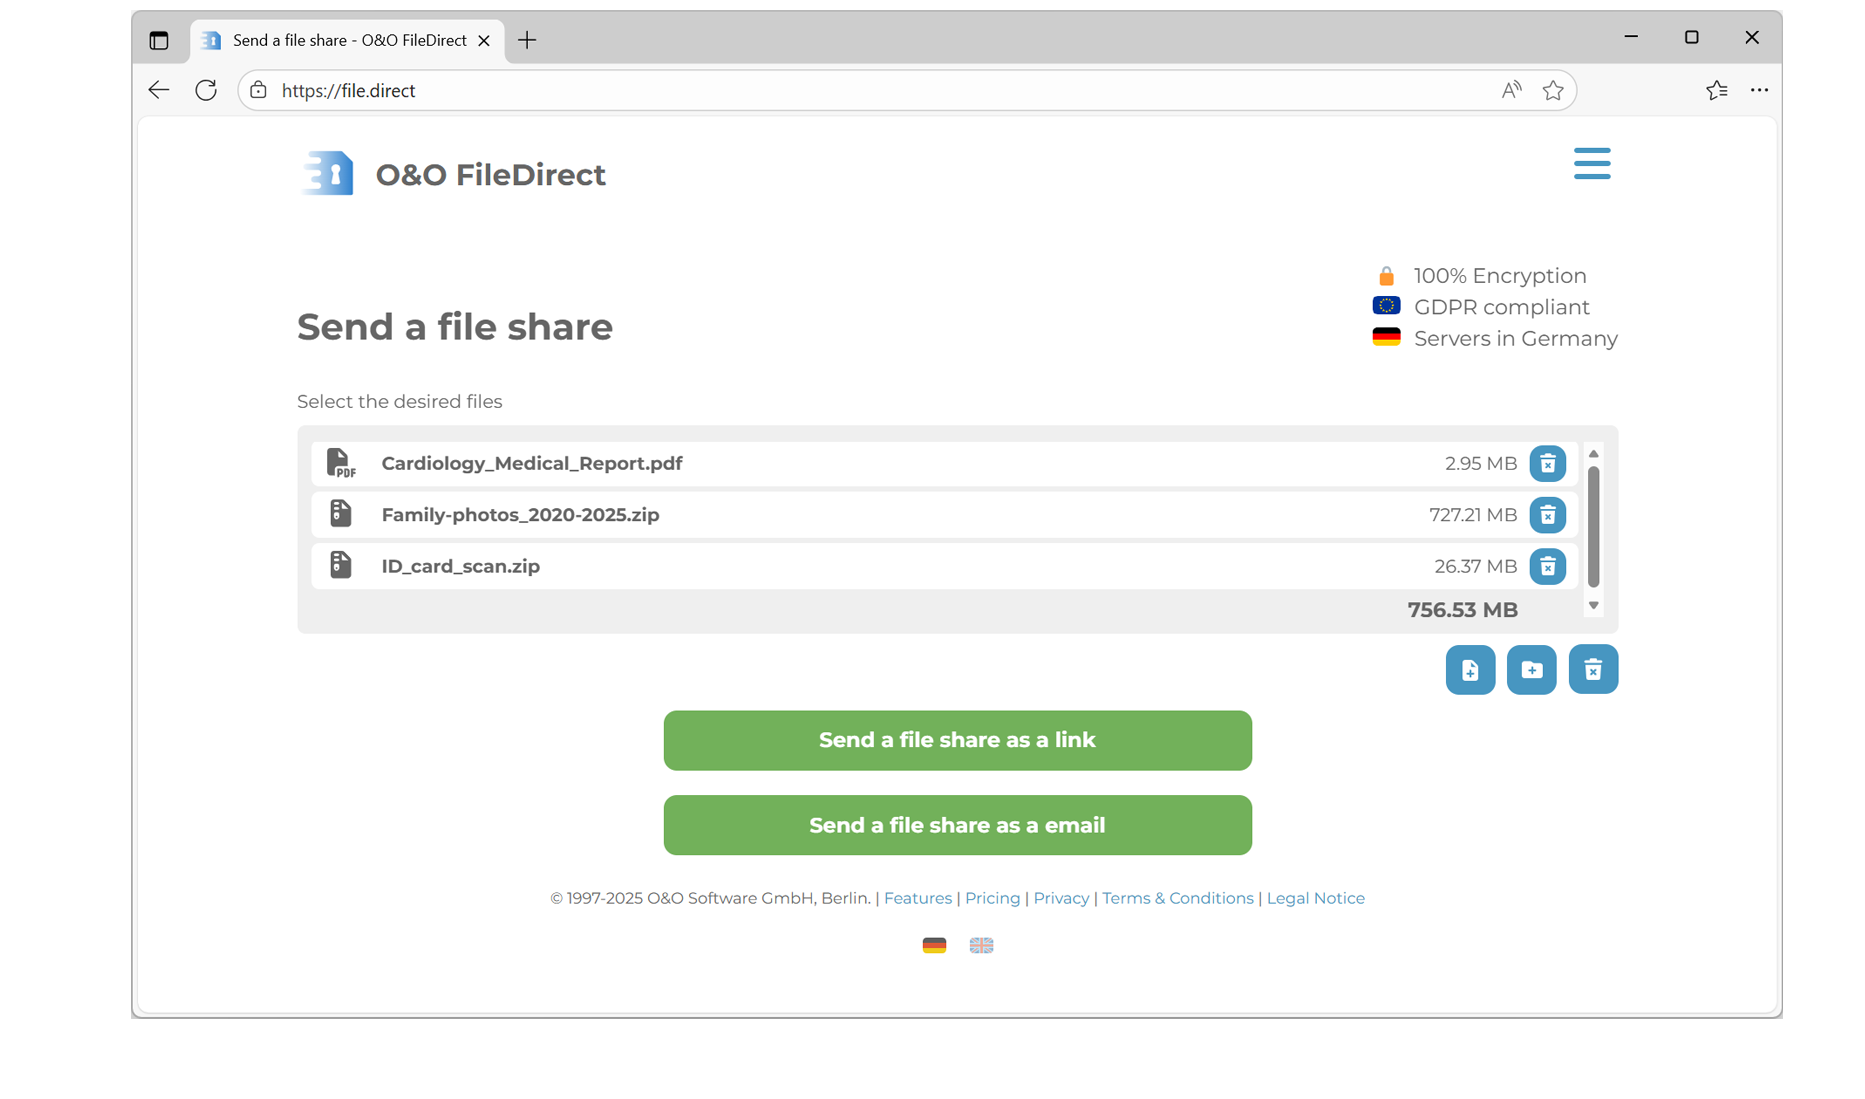The height and width of the screenshot is (1099, 1865).
Task: Click Send a file share as a link
Action: [957, 740]
